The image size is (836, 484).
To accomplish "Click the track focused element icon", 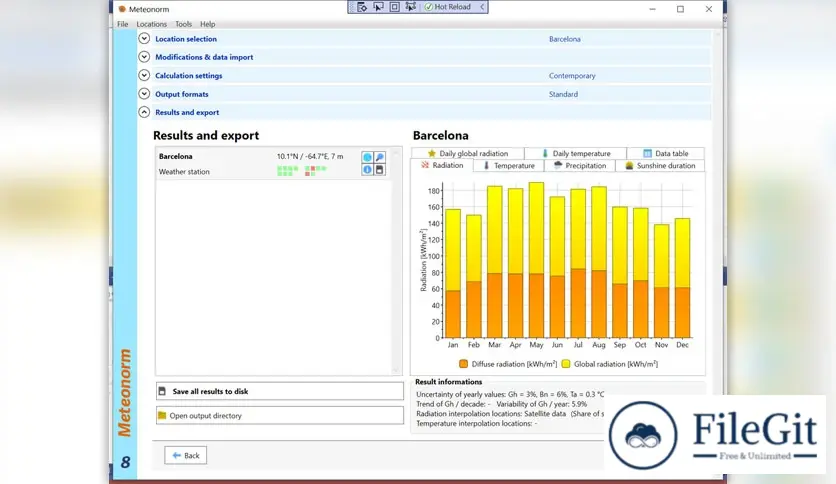I will (411, 7).
